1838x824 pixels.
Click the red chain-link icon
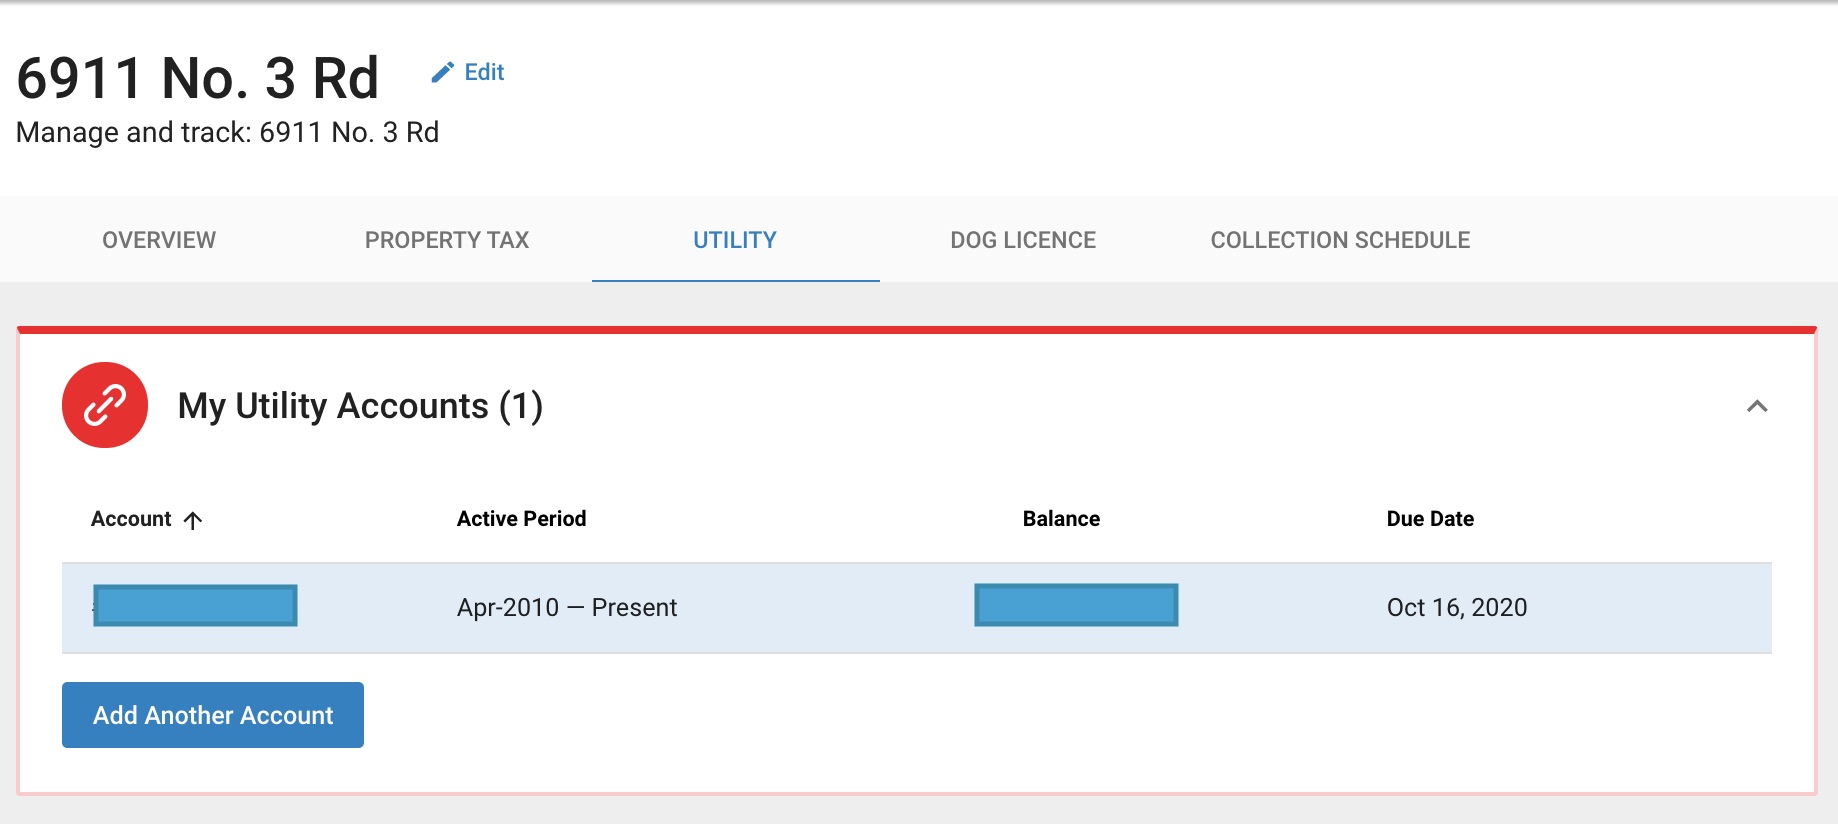pyautogui.click(x=105, y=405)
